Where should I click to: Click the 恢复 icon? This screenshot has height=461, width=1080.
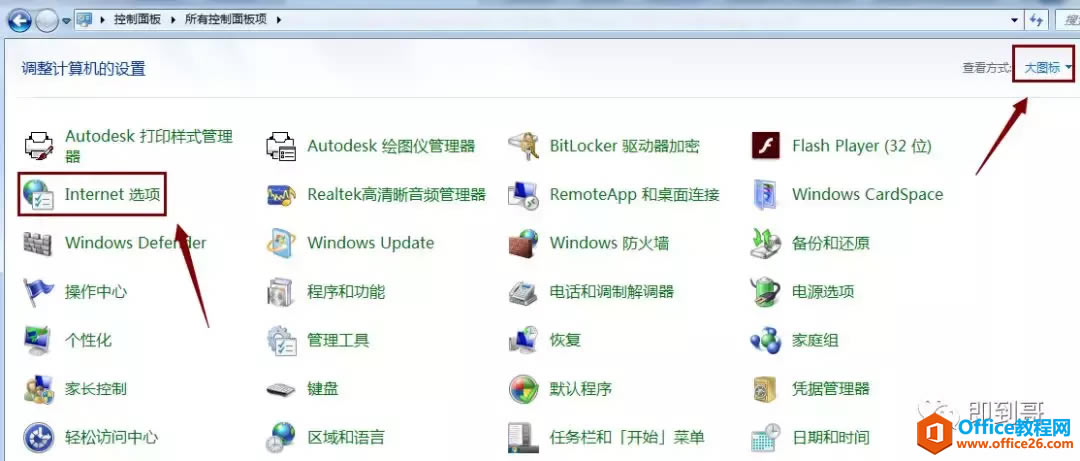click(523, 340)
